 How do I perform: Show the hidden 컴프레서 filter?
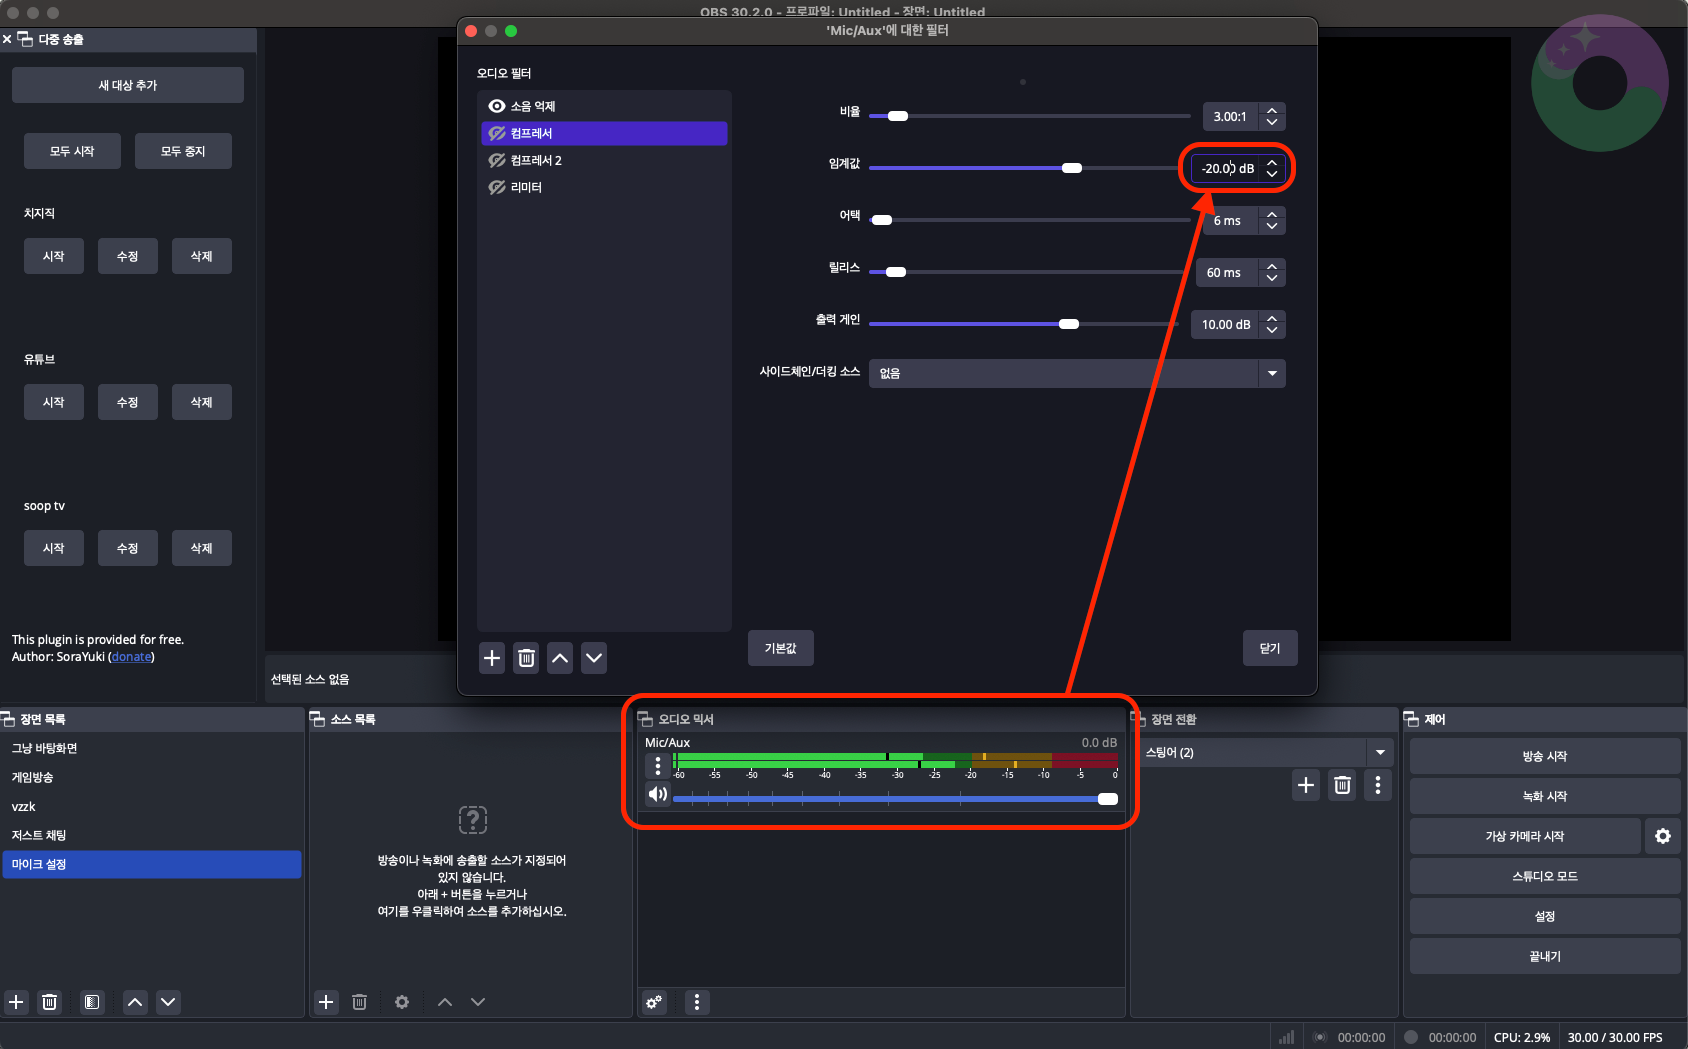496,133
